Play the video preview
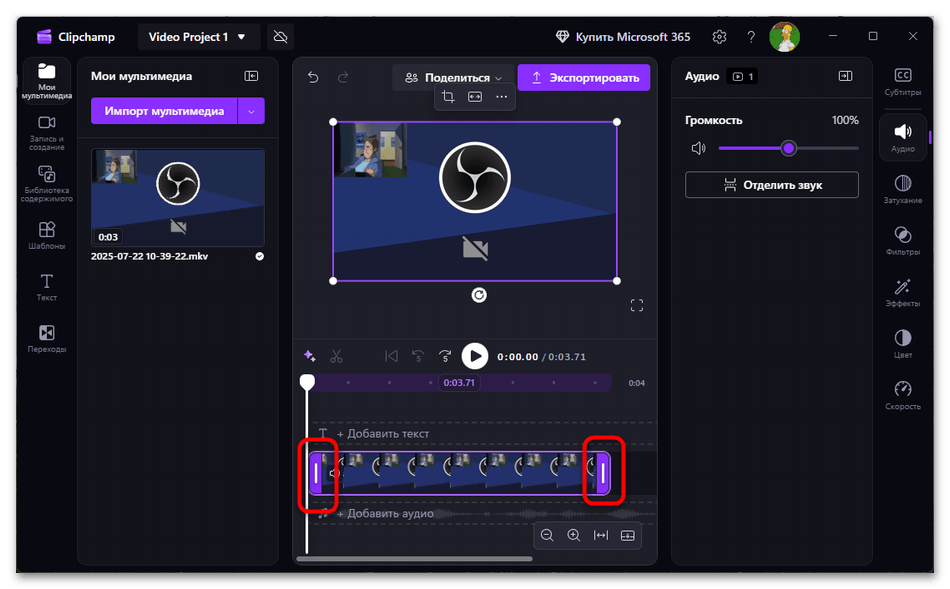950x589 pixels. coord(475,356)
